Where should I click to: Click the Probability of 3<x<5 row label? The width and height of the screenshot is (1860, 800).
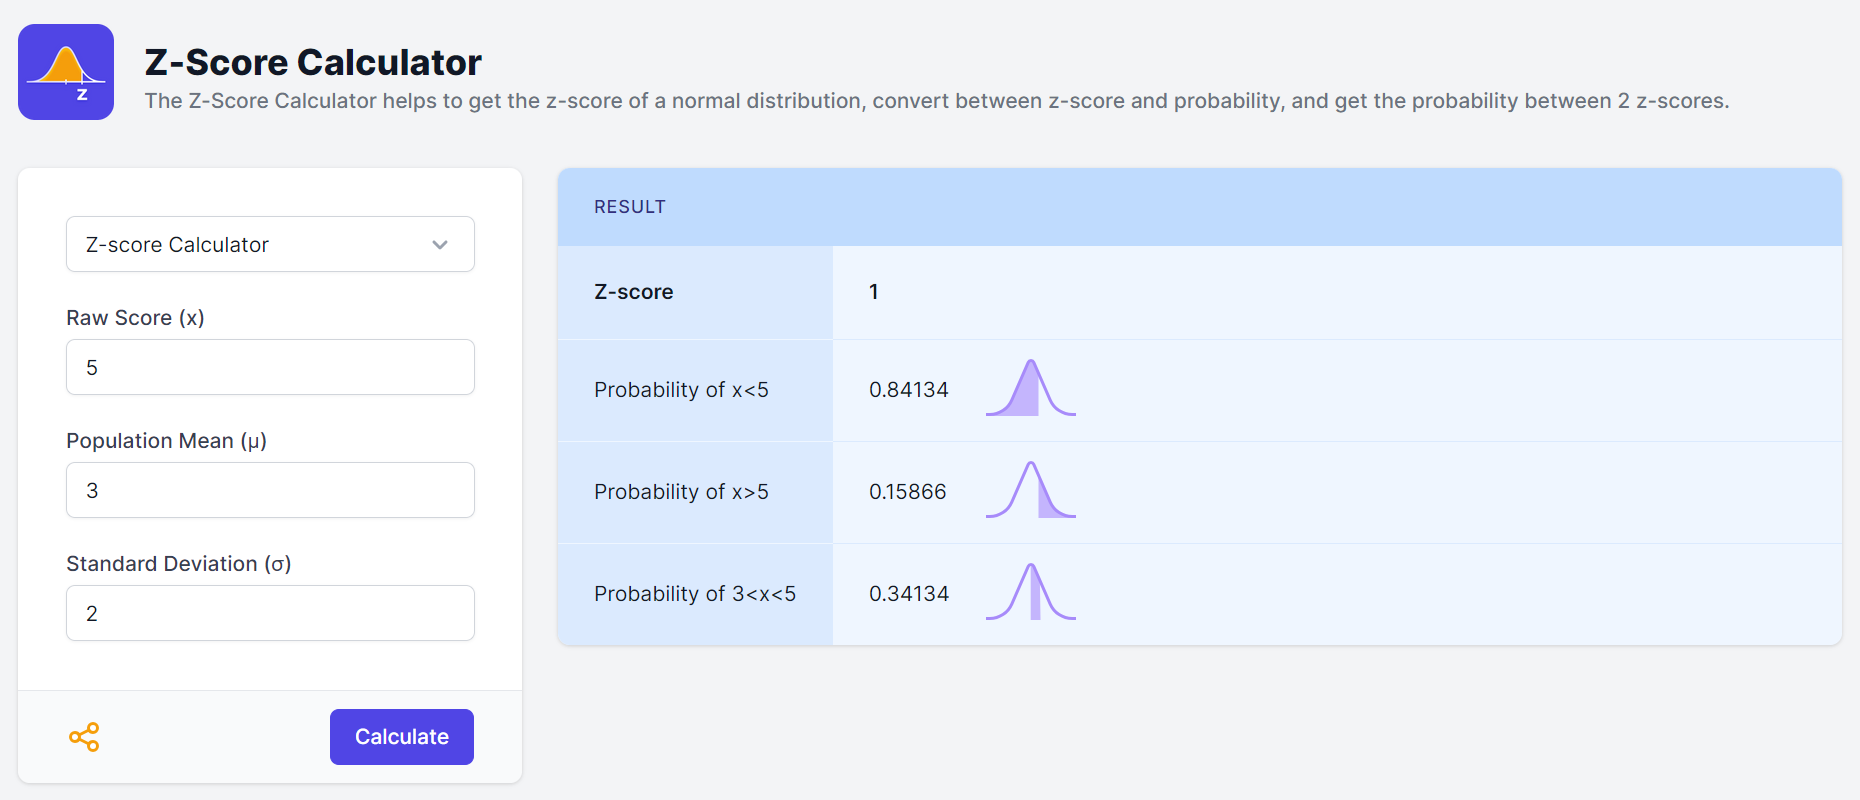(x=695, y=594)
